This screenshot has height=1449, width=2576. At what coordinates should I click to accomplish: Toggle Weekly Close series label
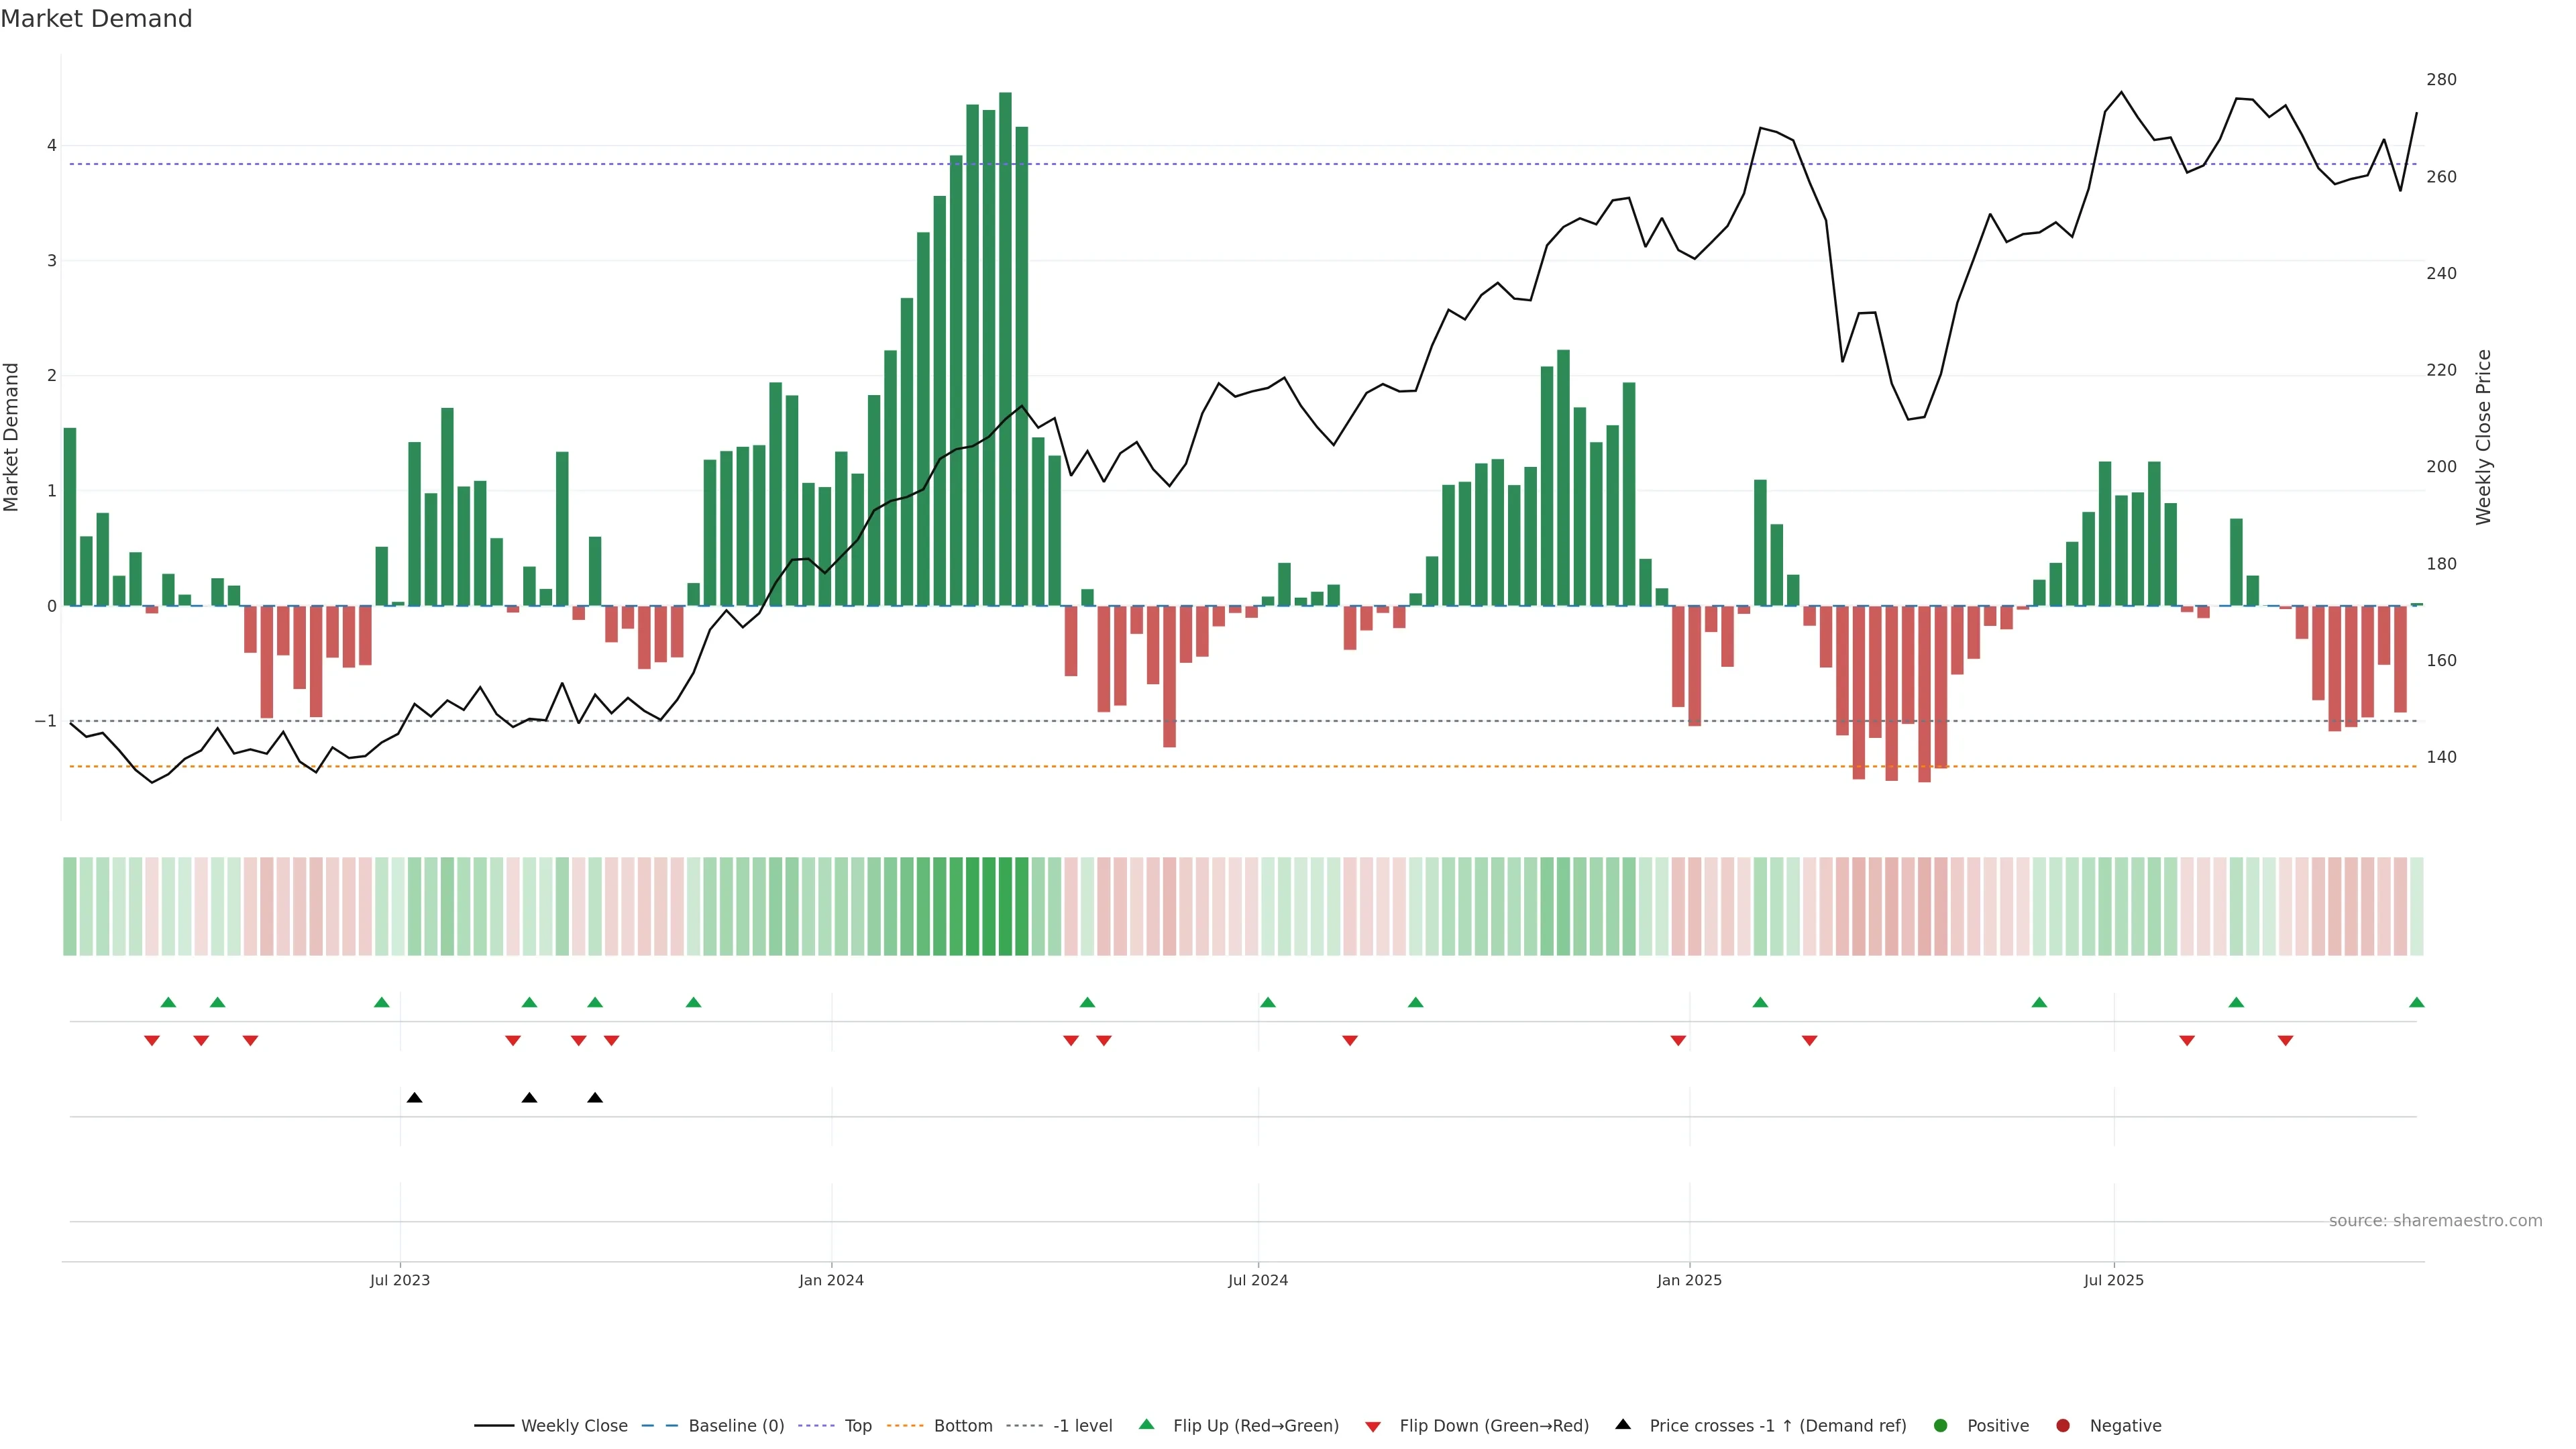pos(574,1426)
